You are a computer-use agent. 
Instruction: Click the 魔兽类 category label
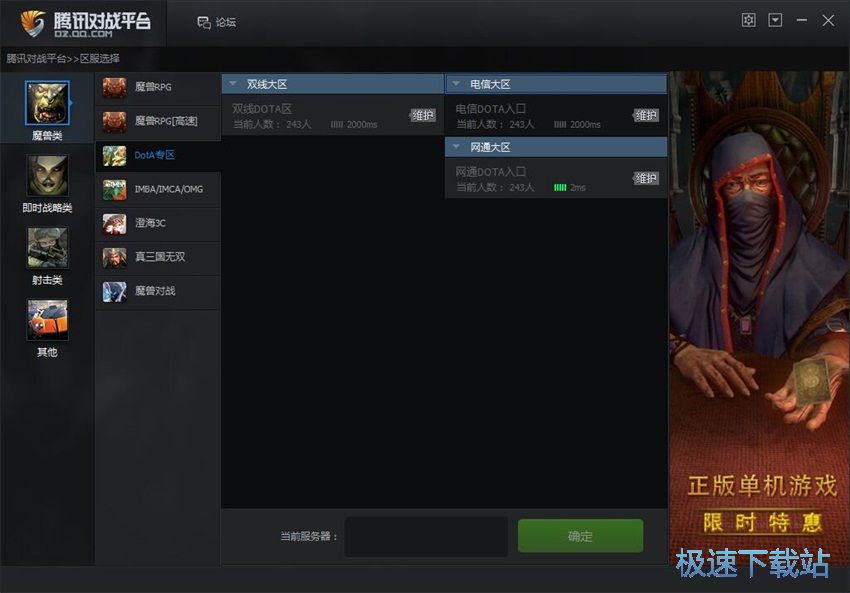pyautogui.click(x=47, y=136)
